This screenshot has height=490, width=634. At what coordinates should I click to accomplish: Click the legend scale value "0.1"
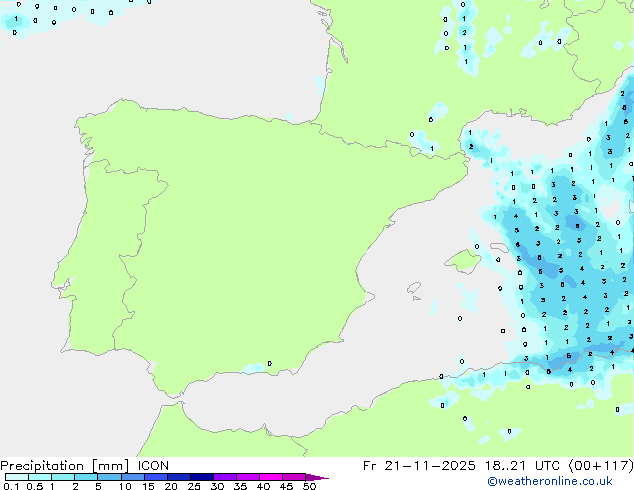click(x=11, y=486)
